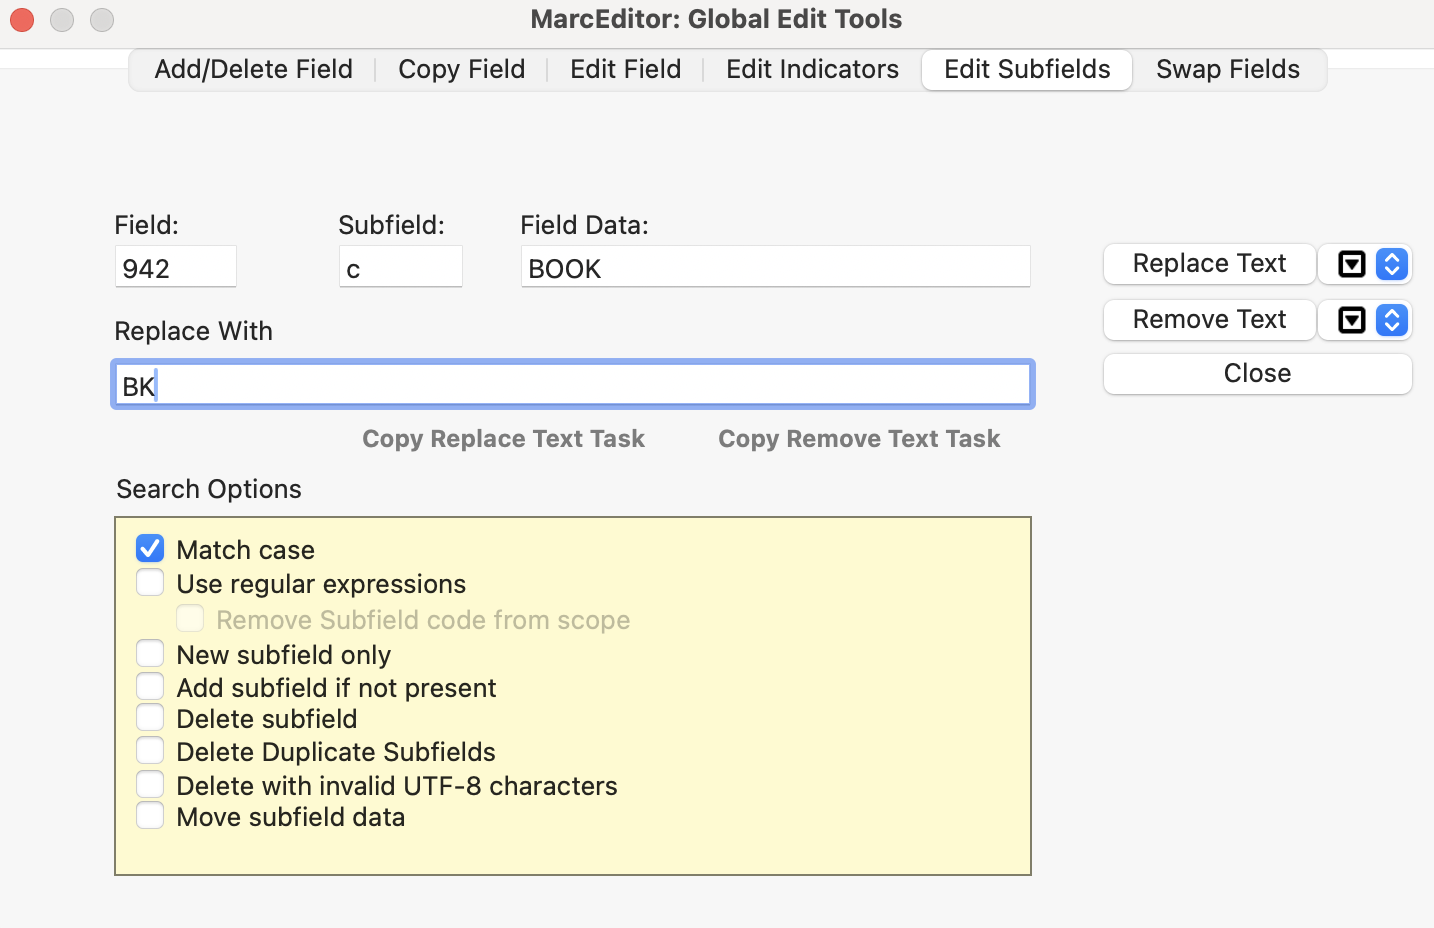Switch to the Add/Delete Field tab
This screenshot has height=928, width=1434.
pyautogui.click(x=253, y=69)
